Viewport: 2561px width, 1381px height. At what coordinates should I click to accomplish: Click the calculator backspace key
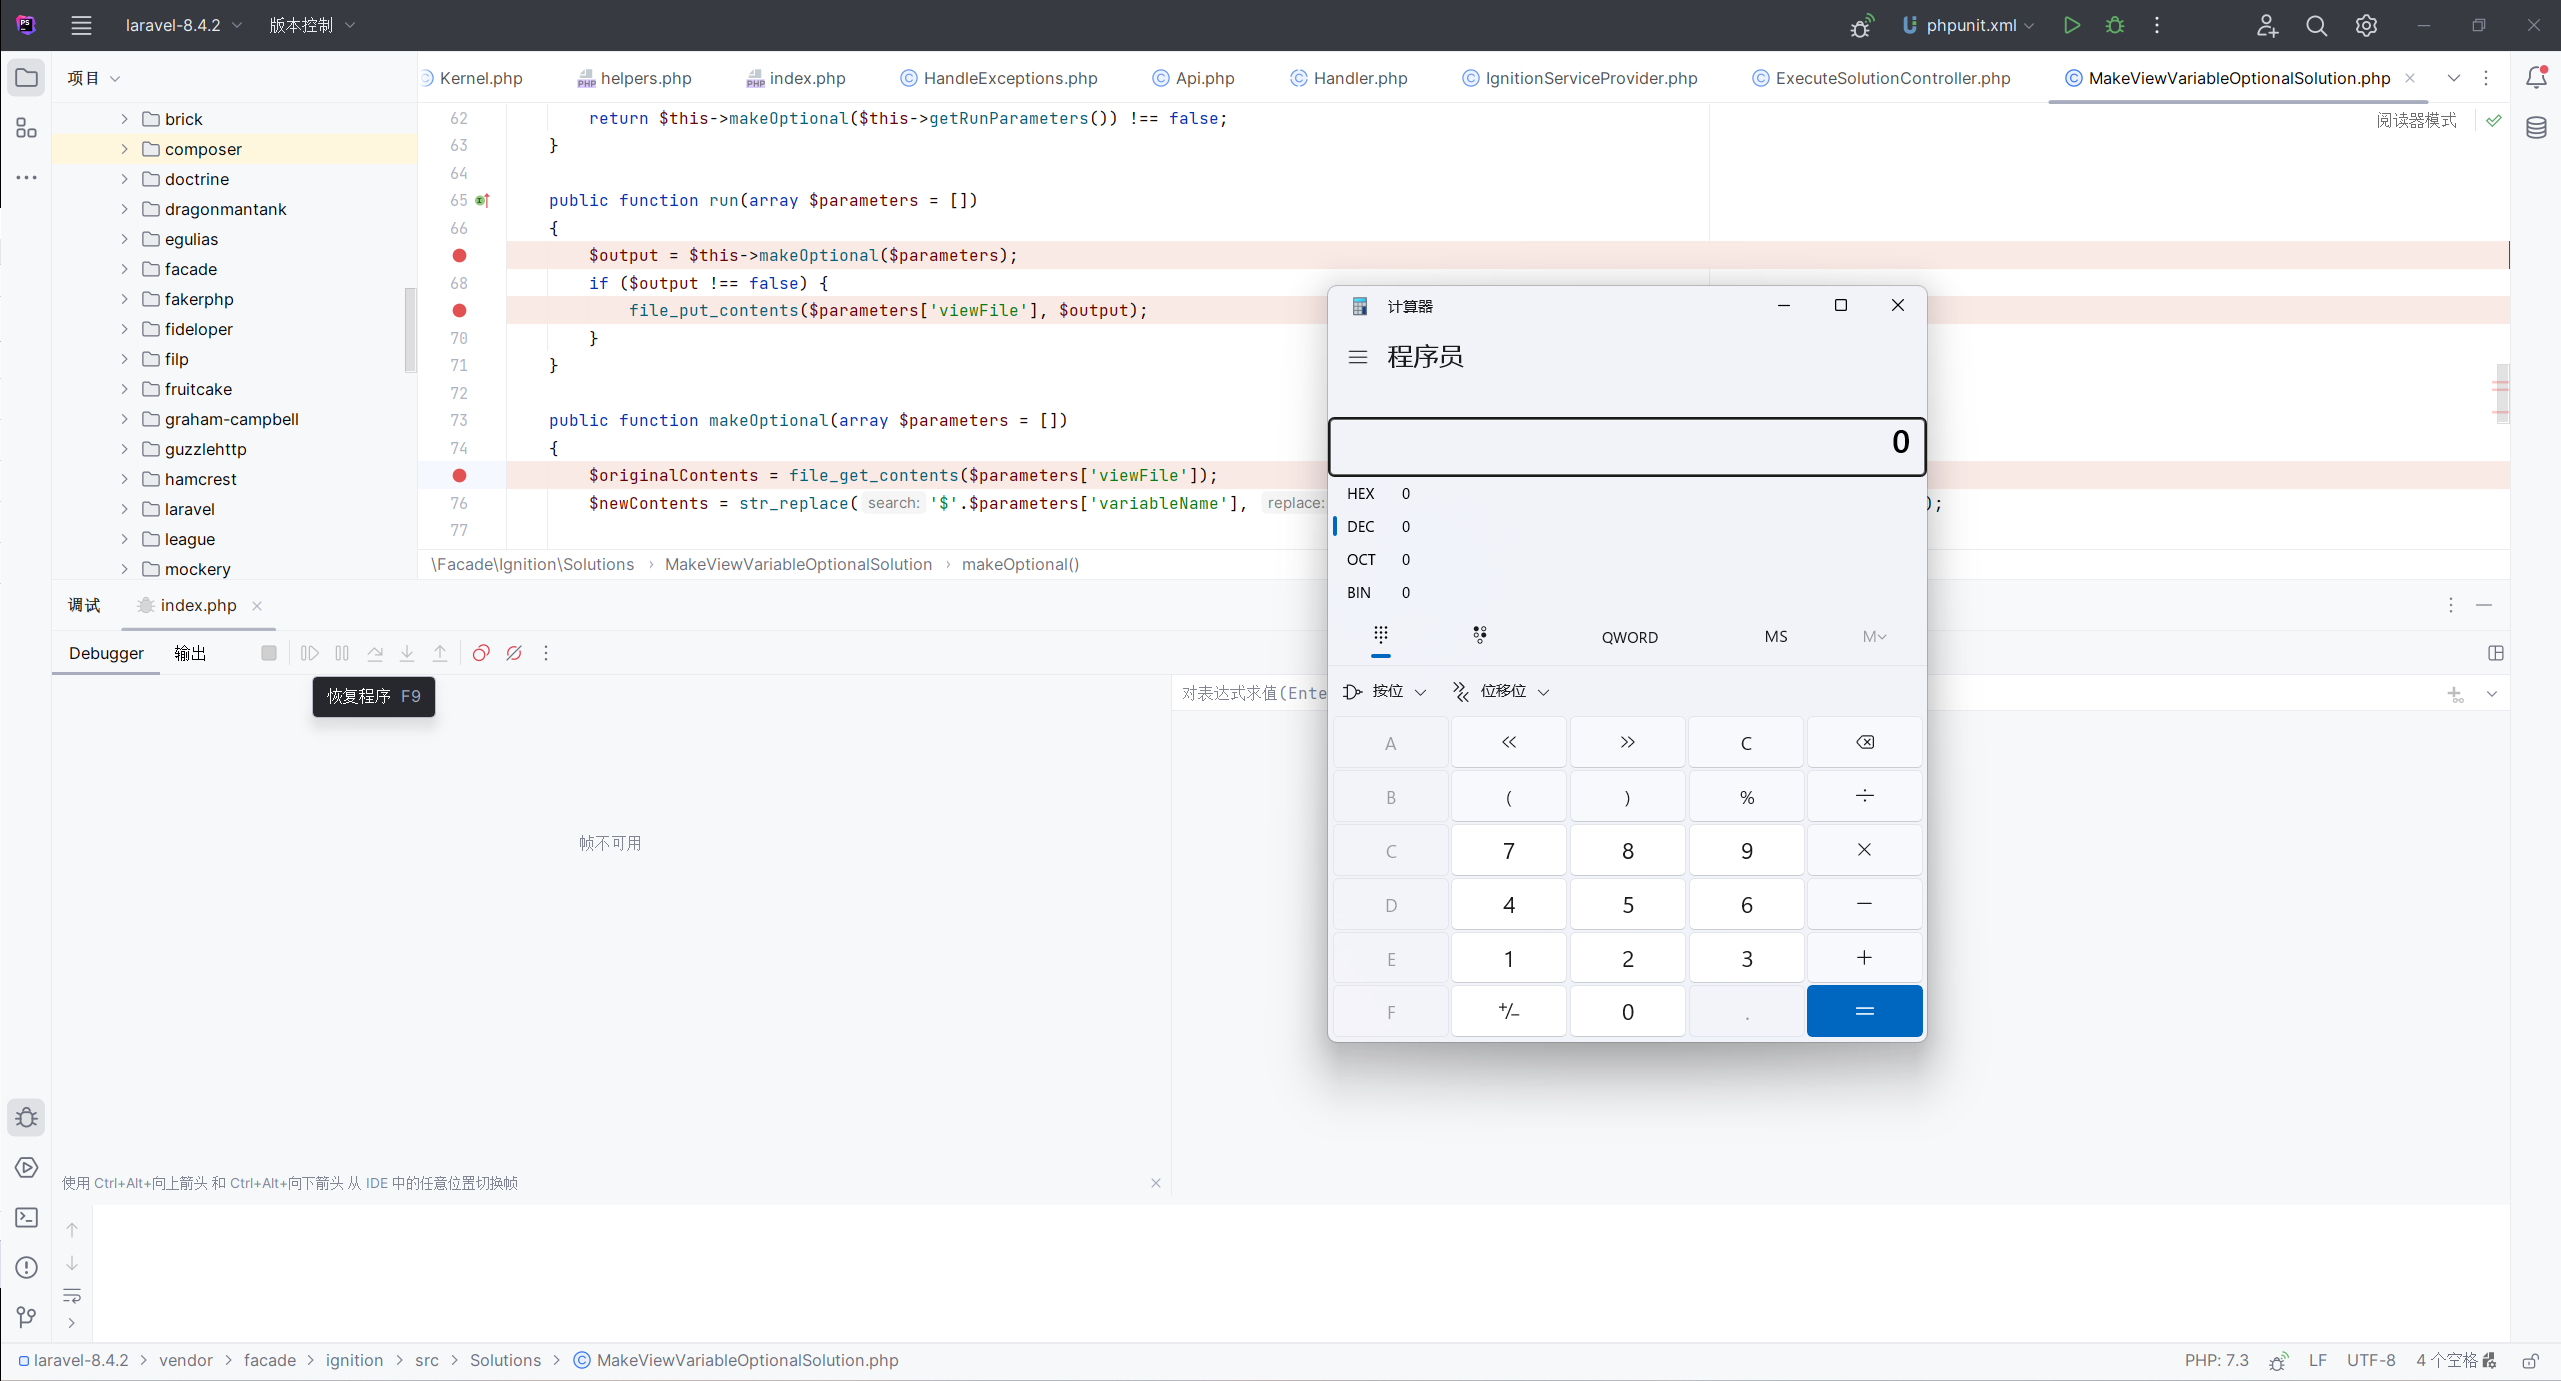click(x=1864, y=742)
